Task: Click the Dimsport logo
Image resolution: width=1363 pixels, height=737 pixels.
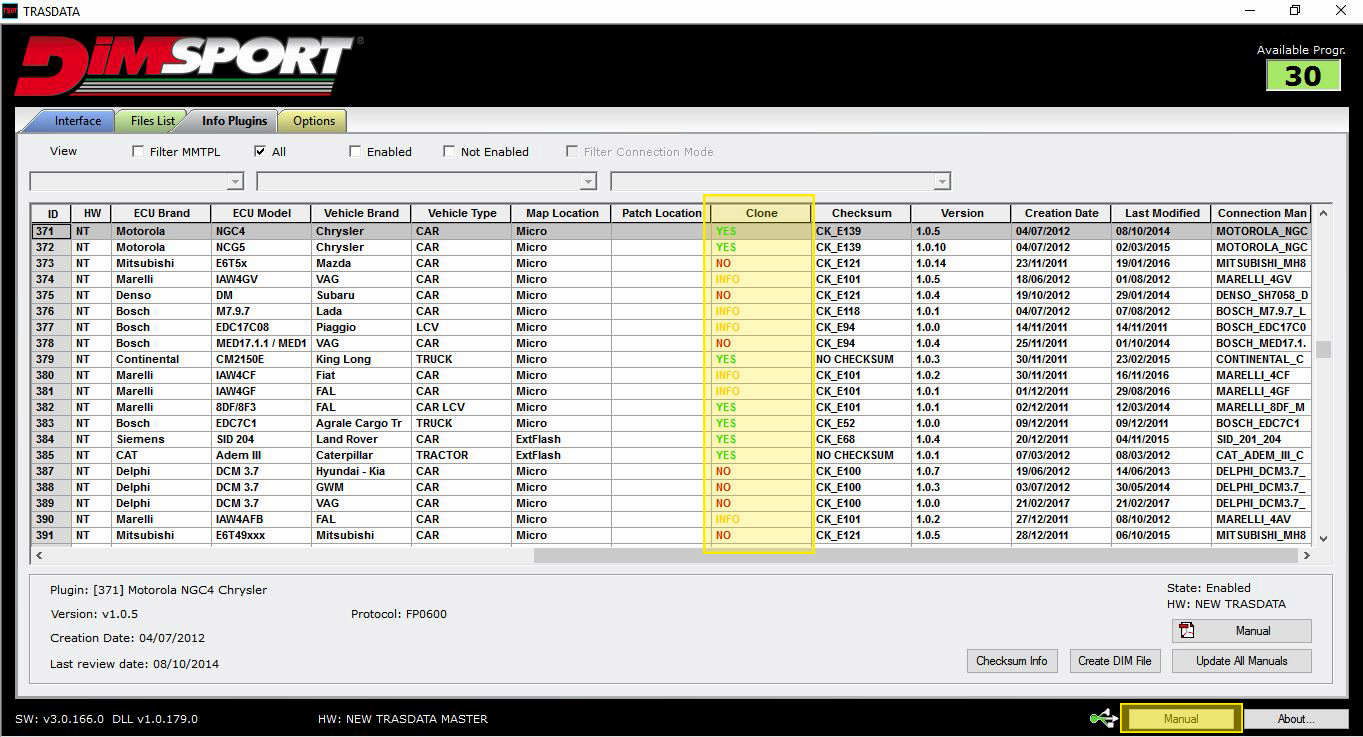Action: (x=185, y=65)
